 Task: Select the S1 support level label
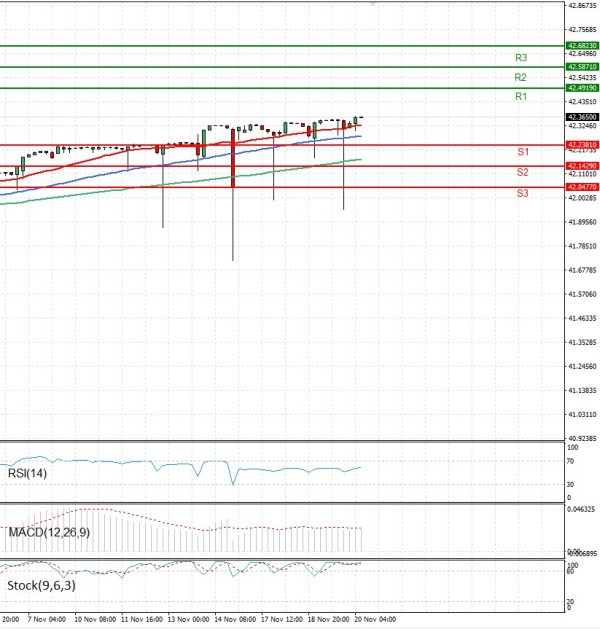tap(523, 152)
